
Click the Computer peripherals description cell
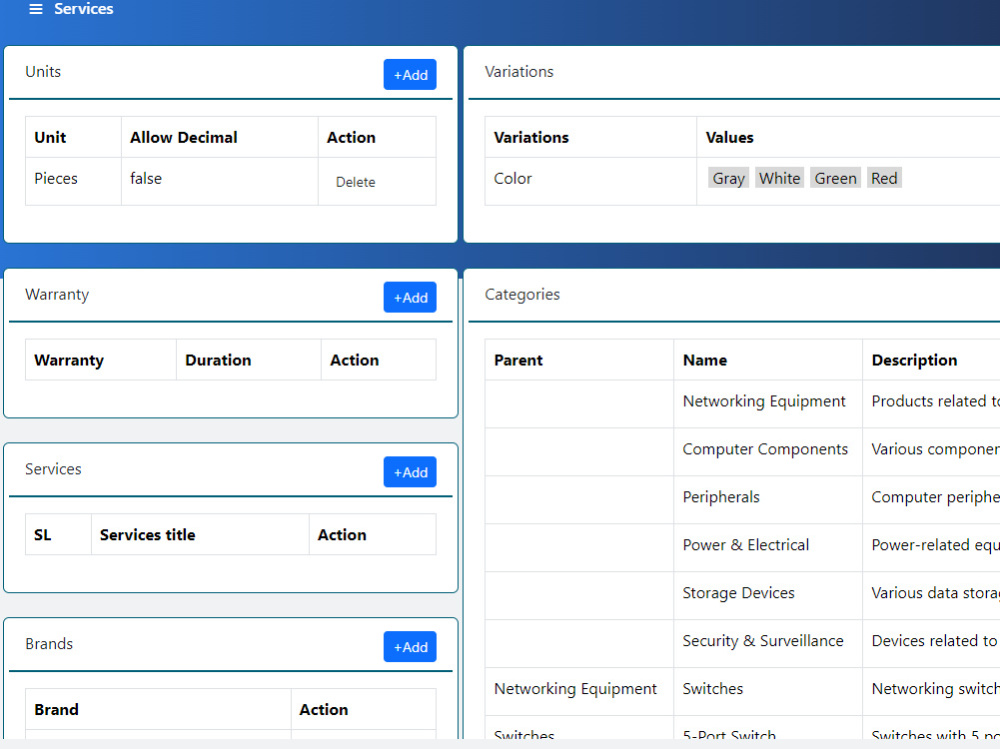click(x=931, y=500)
